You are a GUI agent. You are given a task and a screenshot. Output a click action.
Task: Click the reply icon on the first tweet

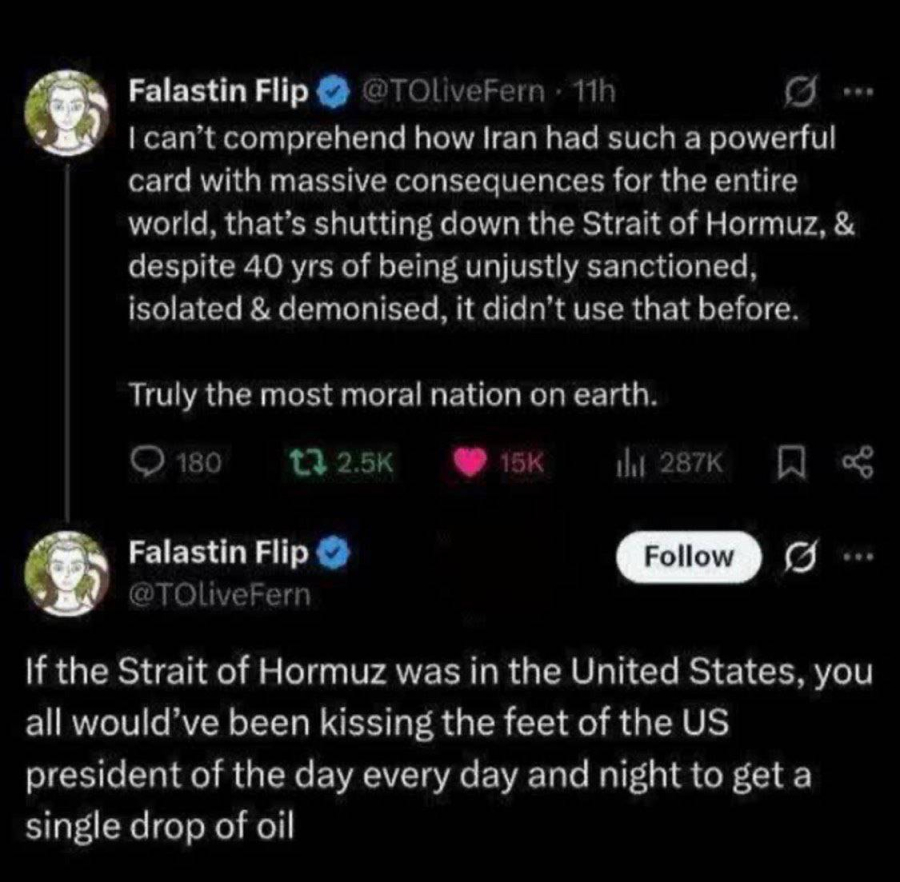(x=148, y=459)
